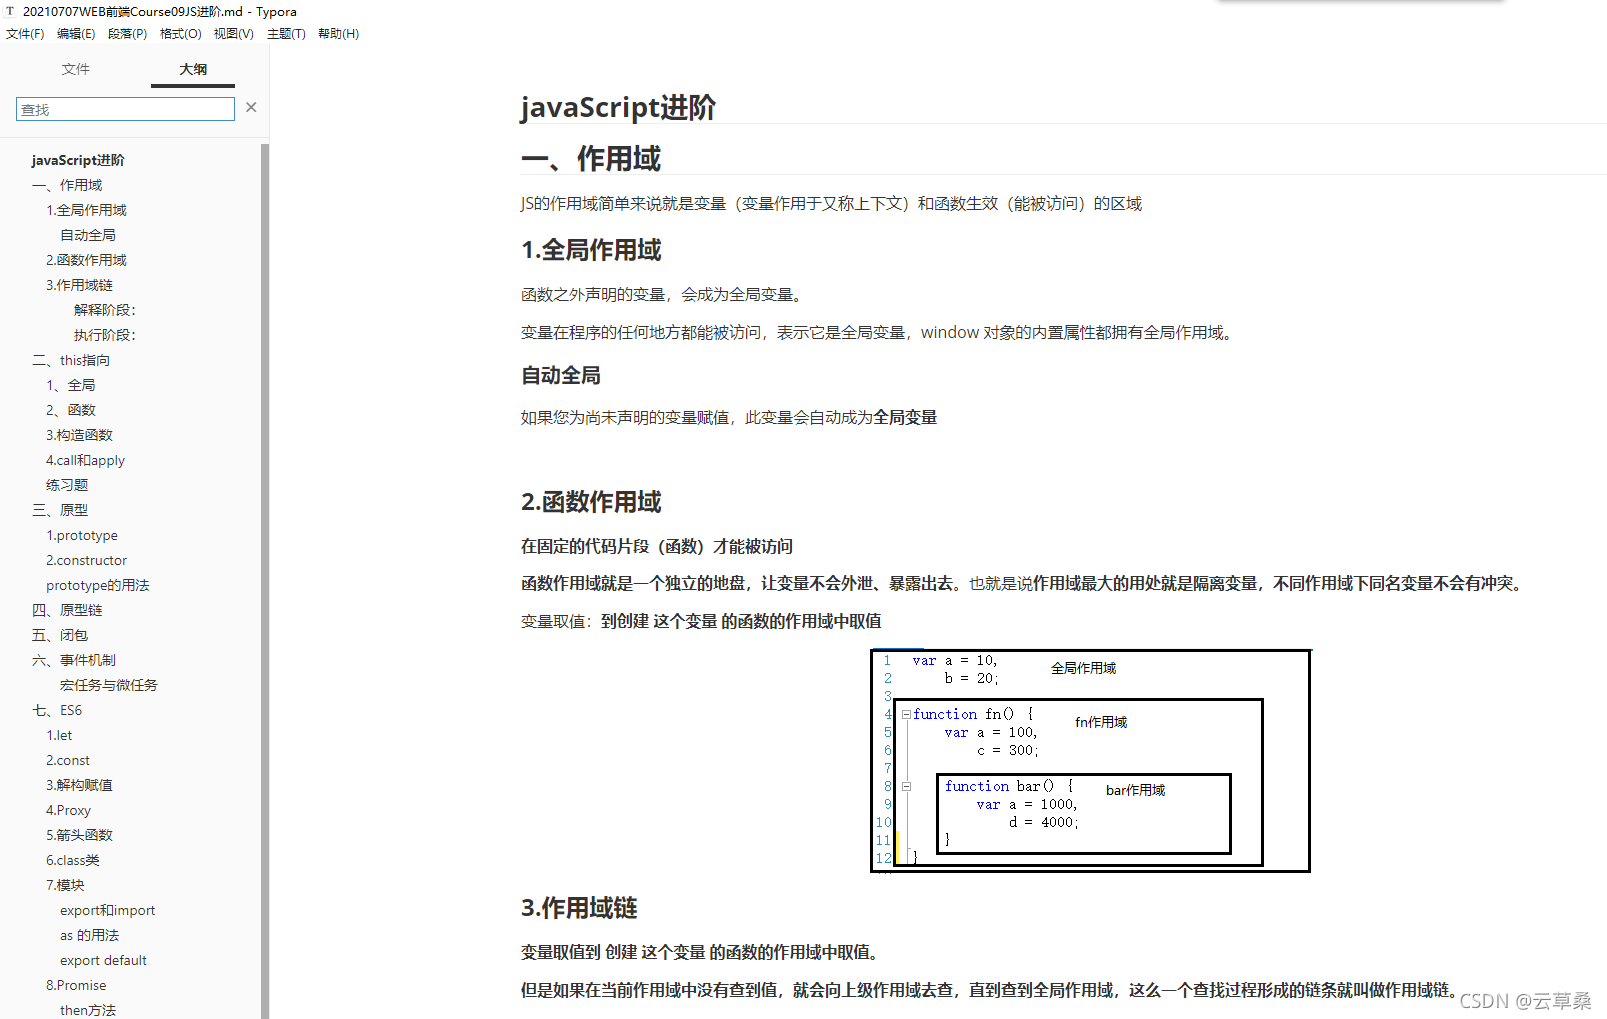Open the 格式(O) menu

(x=180, y=34)
